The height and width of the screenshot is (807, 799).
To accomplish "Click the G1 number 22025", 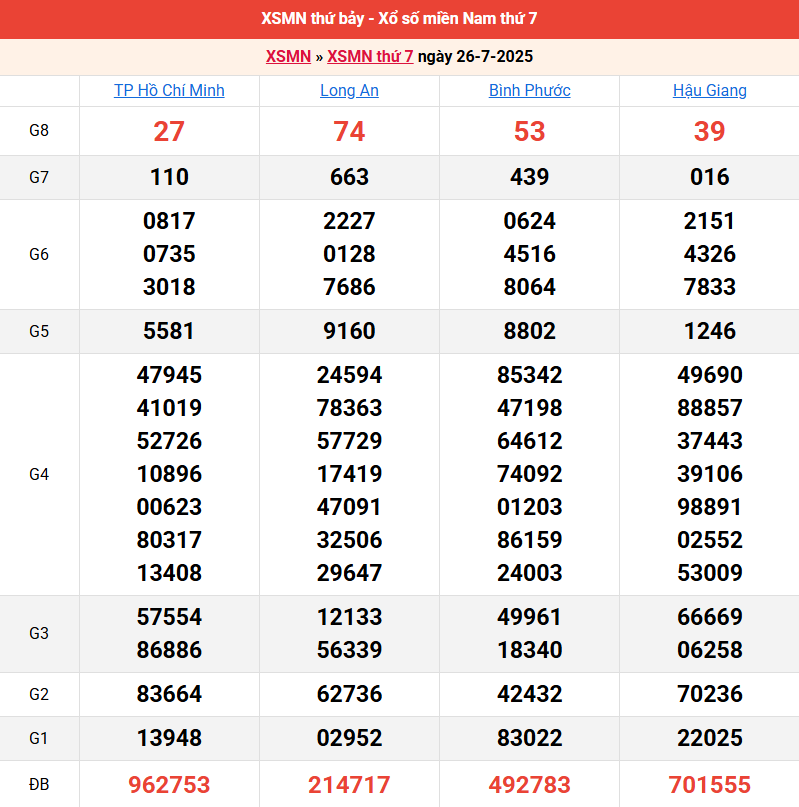I will click(x=710, y=738).
